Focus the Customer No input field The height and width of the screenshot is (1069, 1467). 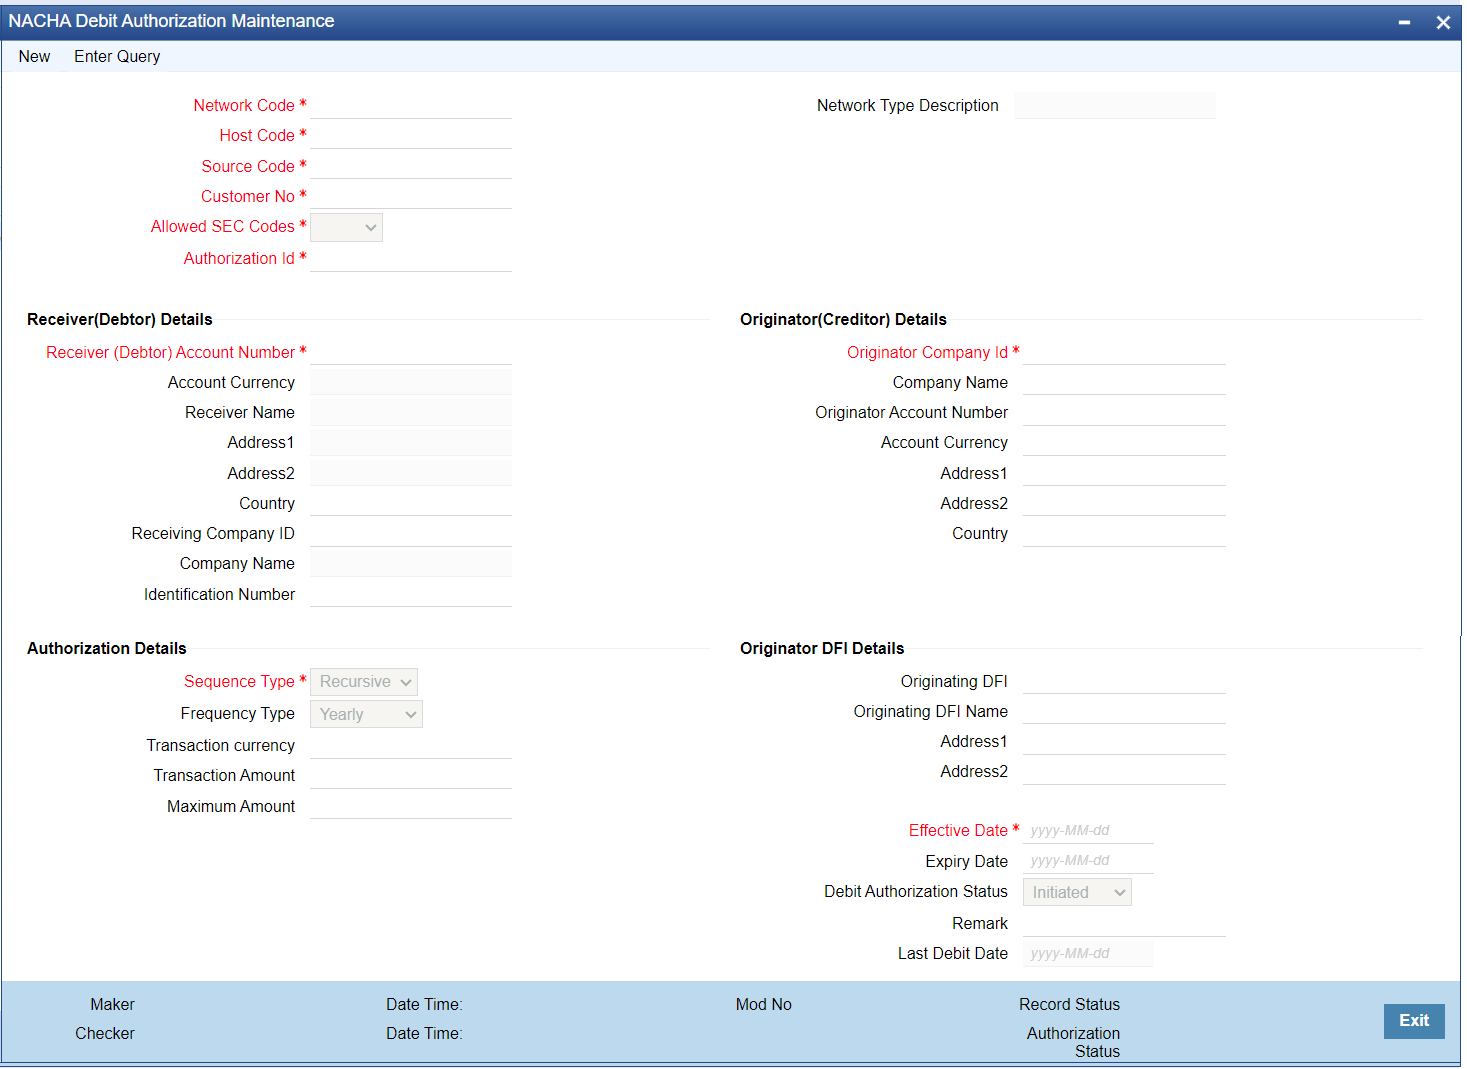411,196
